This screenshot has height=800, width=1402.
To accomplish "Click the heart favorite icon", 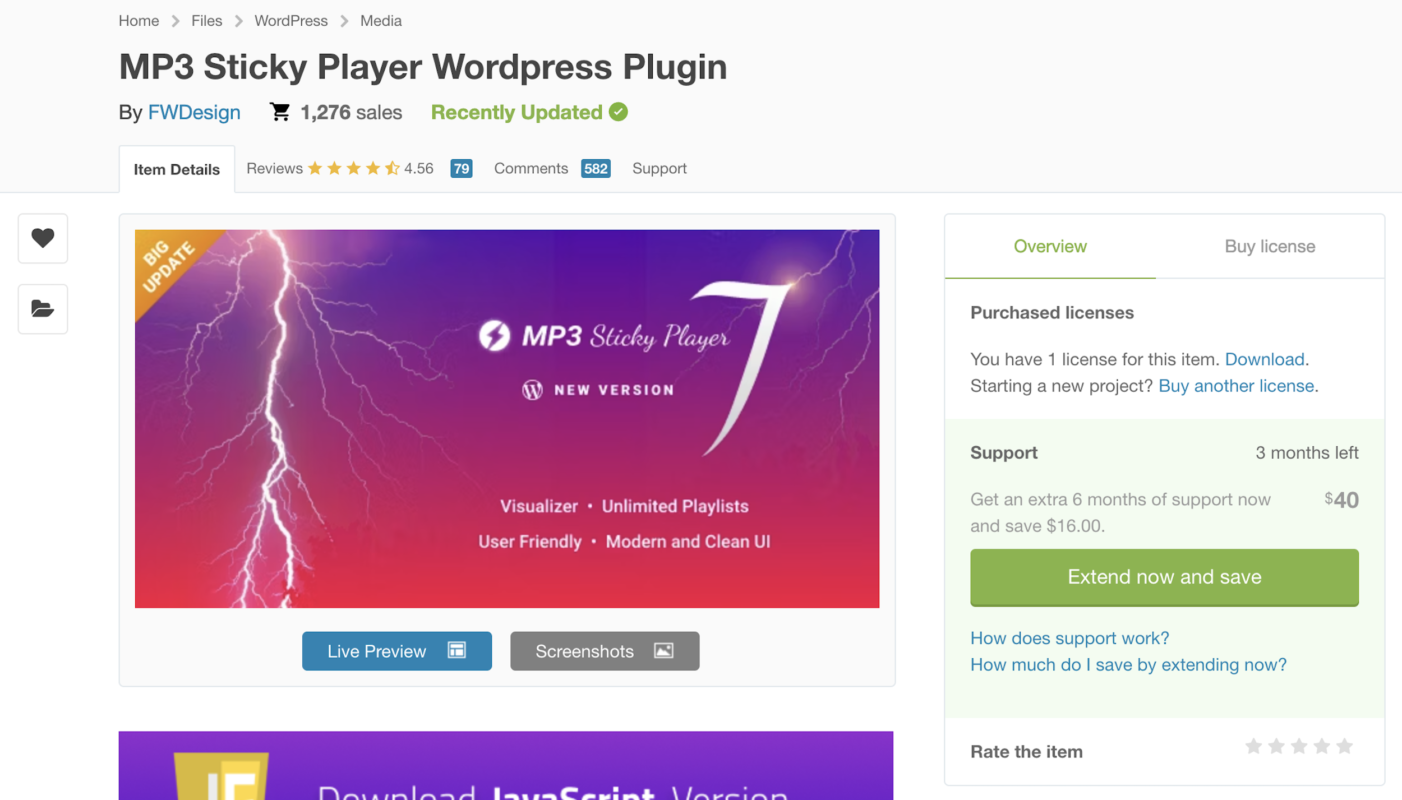I will click(x=42, y=238).
